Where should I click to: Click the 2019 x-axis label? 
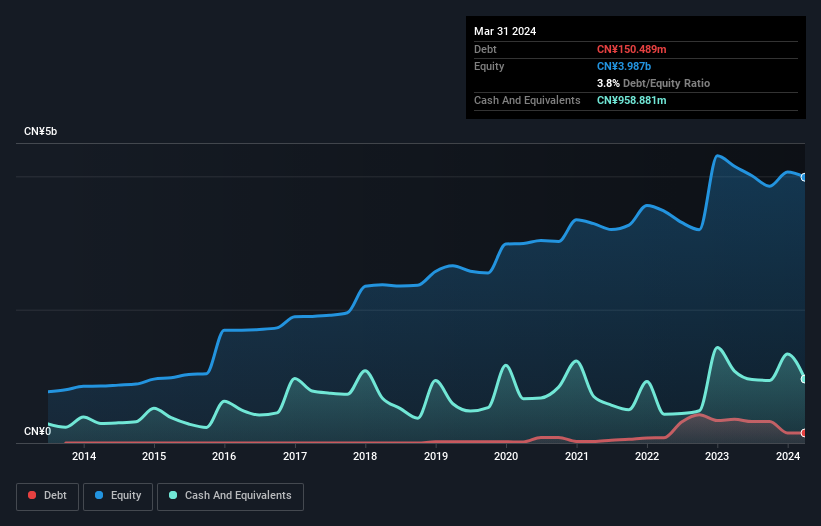tap(436, 456)
